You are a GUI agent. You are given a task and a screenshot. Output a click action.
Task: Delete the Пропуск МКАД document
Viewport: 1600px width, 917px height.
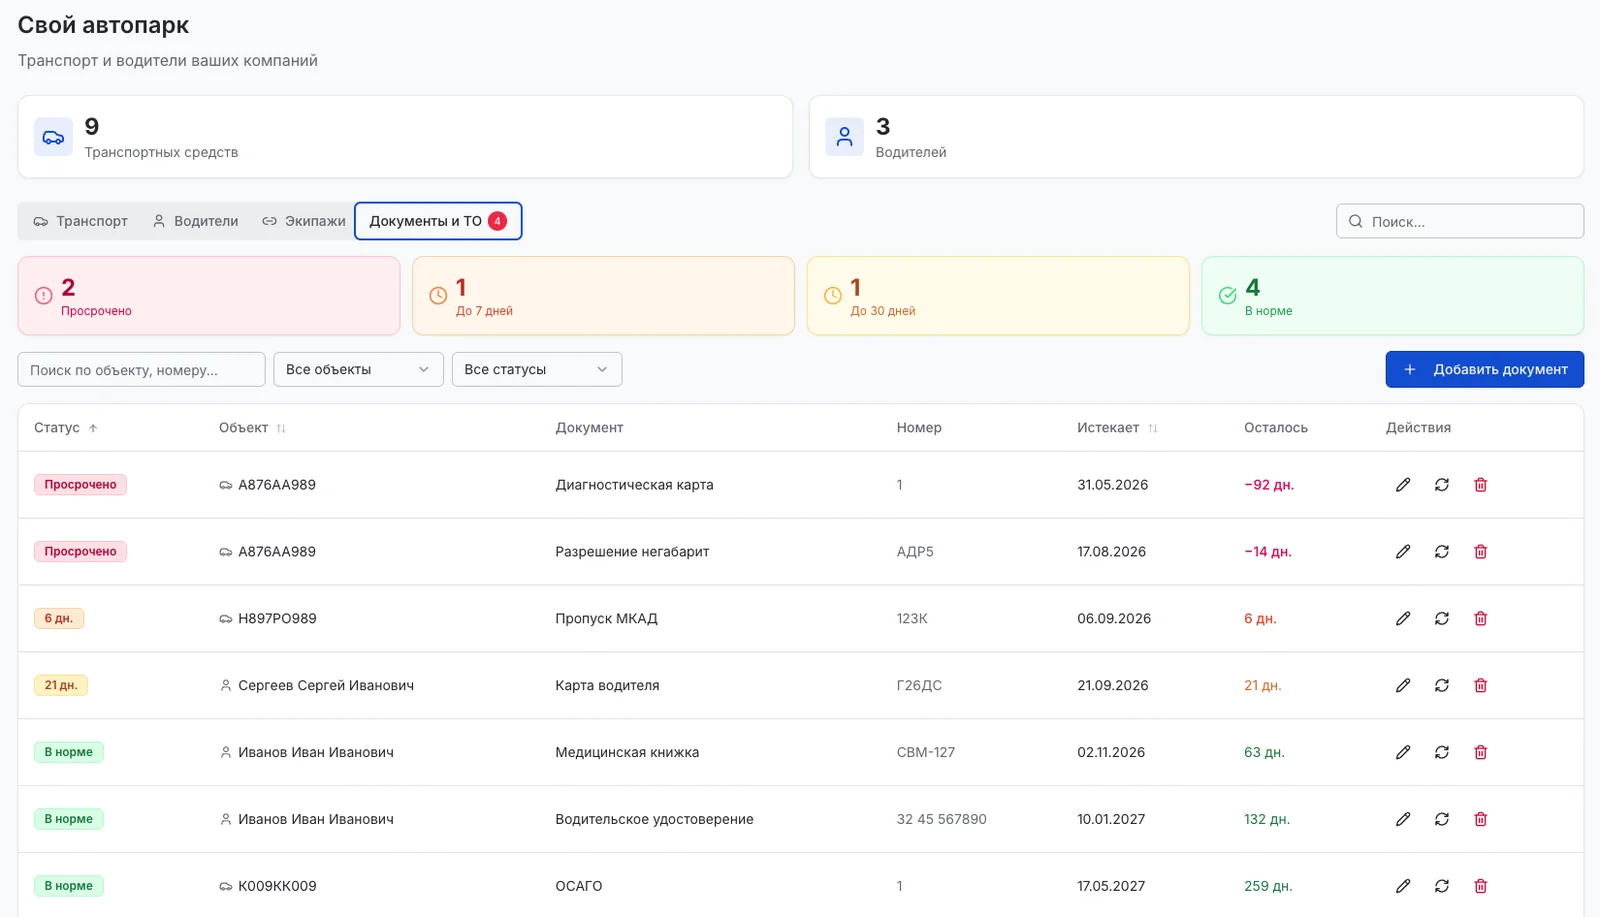[1481, 619]
